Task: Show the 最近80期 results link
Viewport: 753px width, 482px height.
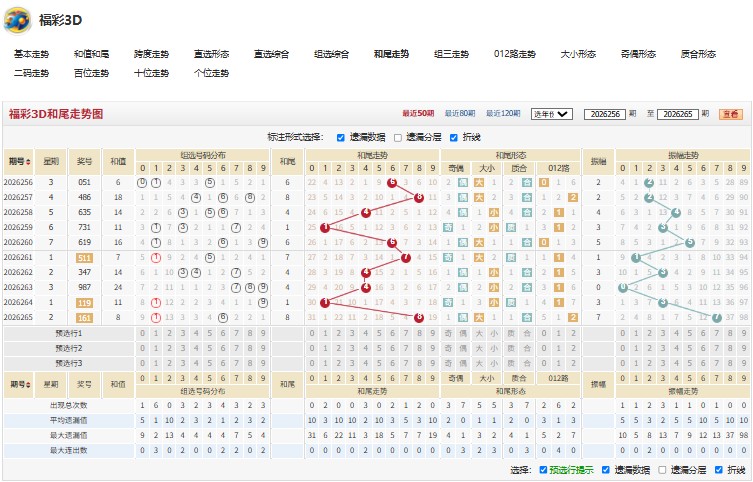Action: [460, 113]
